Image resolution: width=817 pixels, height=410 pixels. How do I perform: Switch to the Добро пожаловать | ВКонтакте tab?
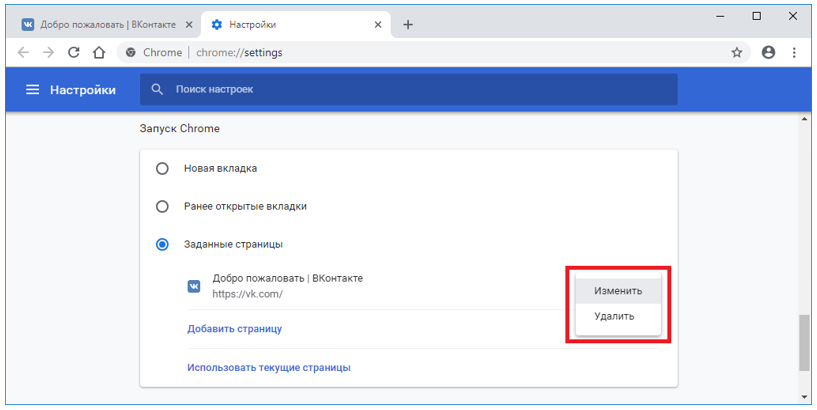pos(107,24)
